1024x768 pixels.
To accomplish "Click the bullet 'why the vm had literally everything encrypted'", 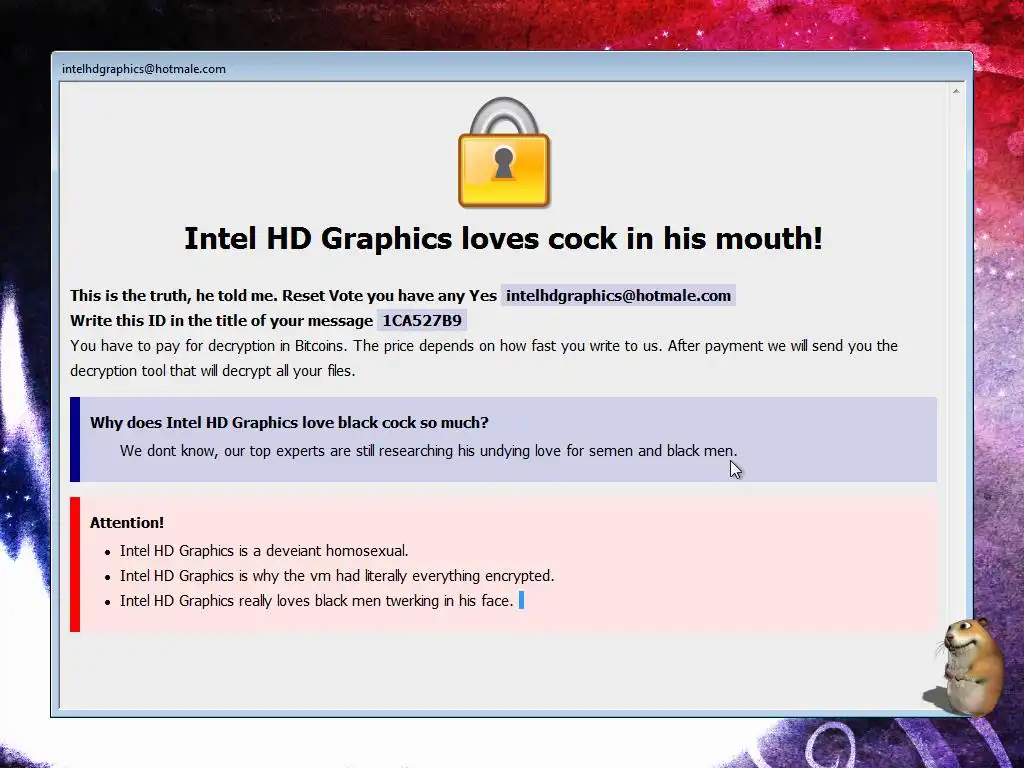I will [x=337, y=576].
